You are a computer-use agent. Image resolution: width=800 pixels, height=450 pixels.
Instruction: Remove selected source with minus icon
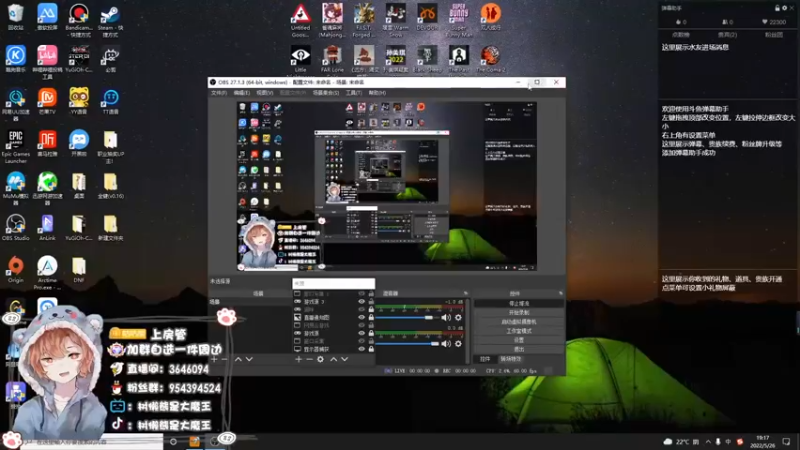309,359
